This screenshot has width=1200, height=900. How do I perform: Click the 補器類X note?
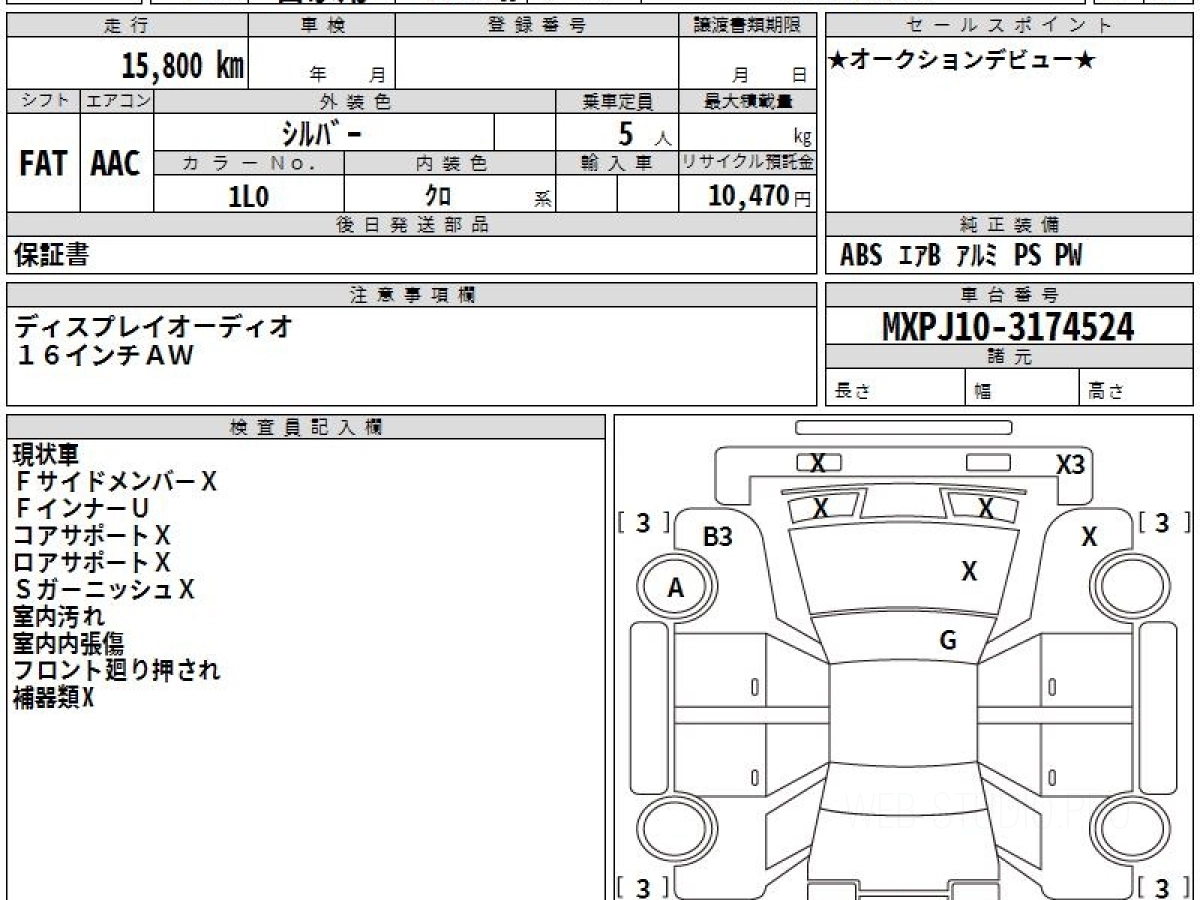53,697
